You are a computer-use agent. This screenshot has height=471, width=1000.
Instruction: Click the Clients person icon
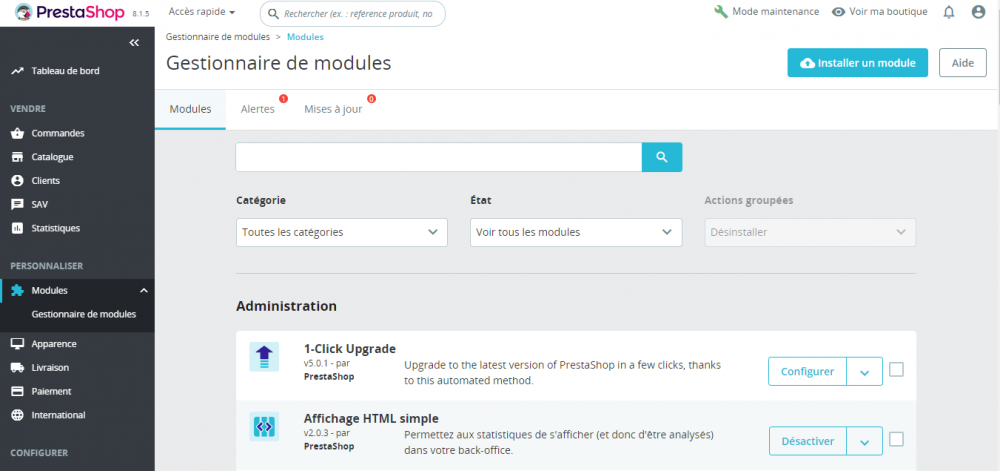click(x=18, y=180)
